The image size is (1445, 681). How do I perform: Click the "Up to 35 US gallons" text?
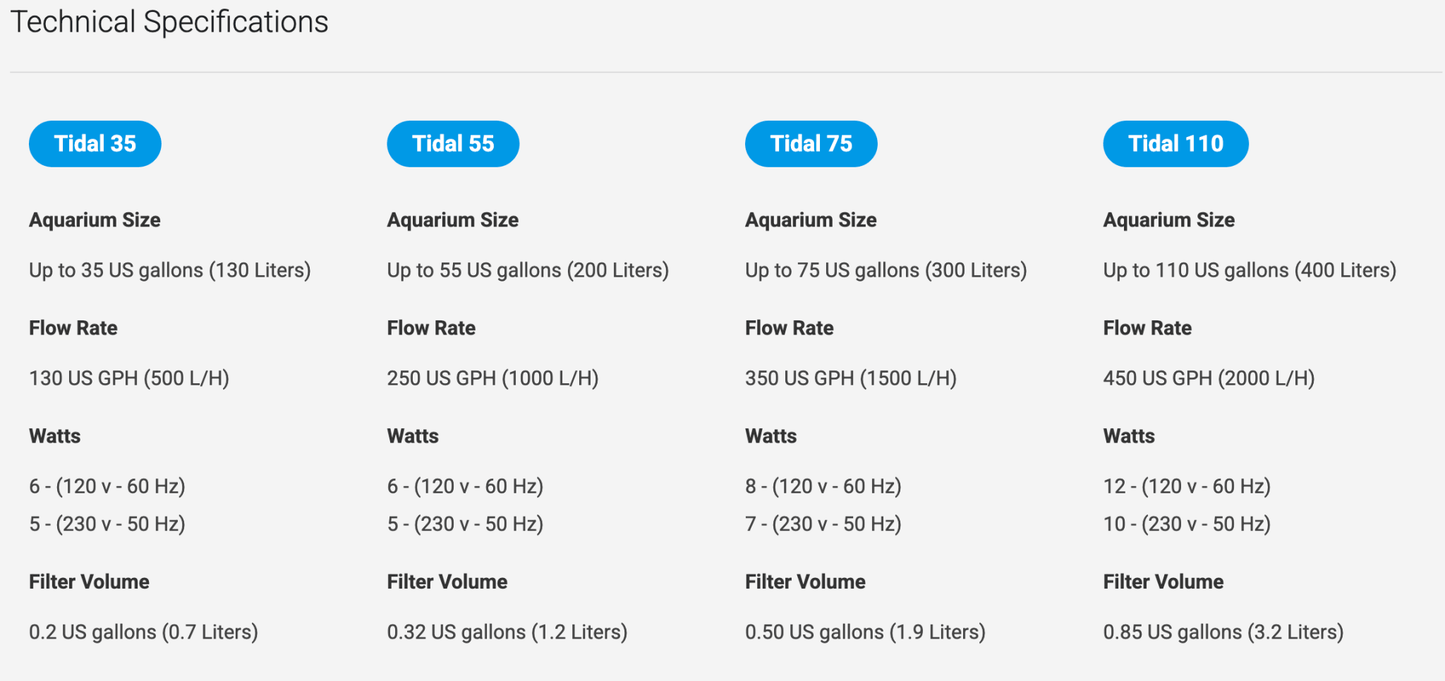click(x=170, y=270)
